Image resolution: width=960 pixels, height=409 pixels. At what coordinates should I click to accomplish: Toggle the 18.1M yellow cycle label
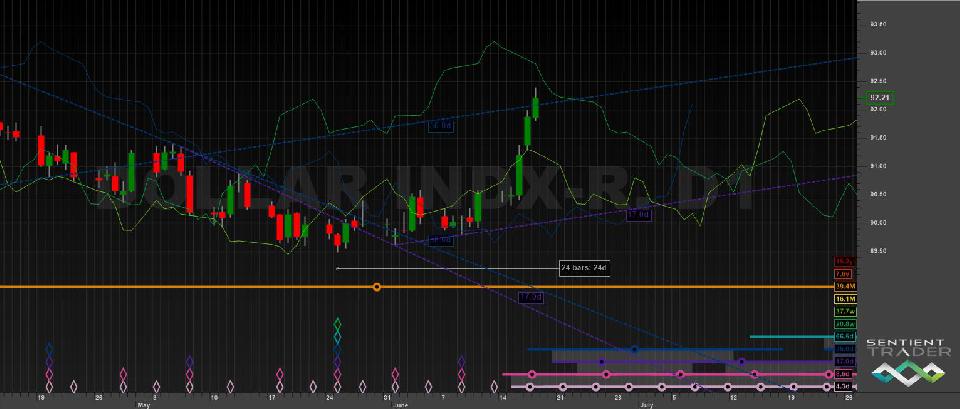[x=843, y=299]
